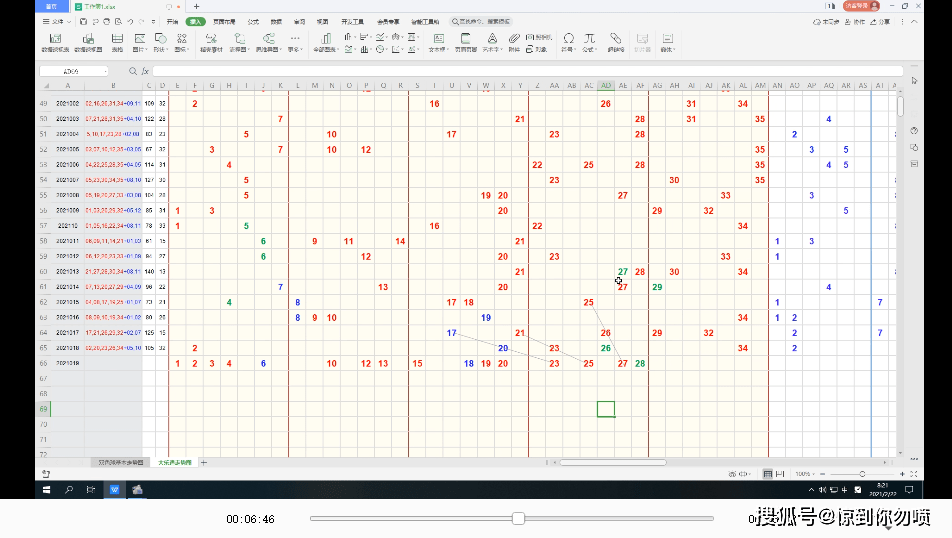952x538 pixels.
Task: Click the ribbon command search box
Action: 481,21
